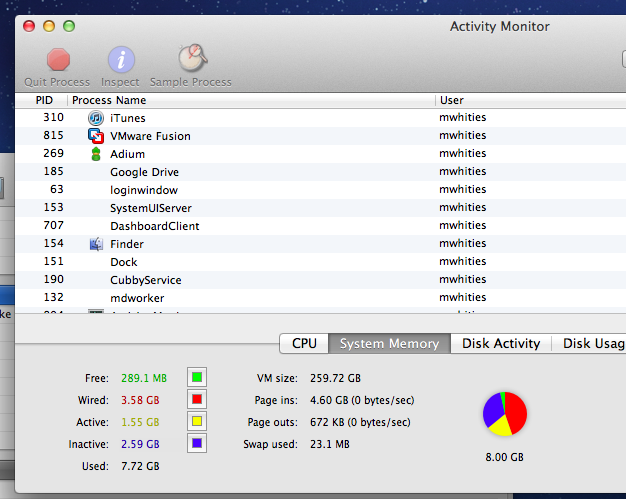Click PID 310 in the process list
This screenshot has width=626, height=499.
click(53, 117)
